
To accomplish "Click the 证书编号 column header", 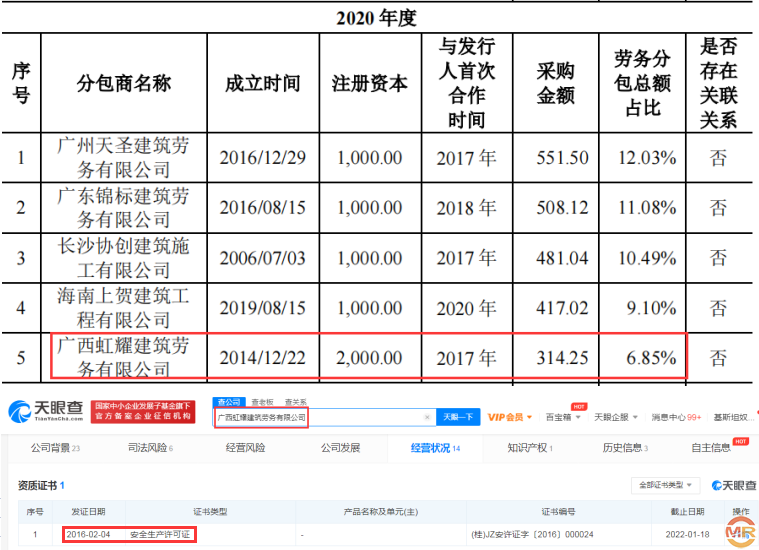I will [x=558, y=512].
